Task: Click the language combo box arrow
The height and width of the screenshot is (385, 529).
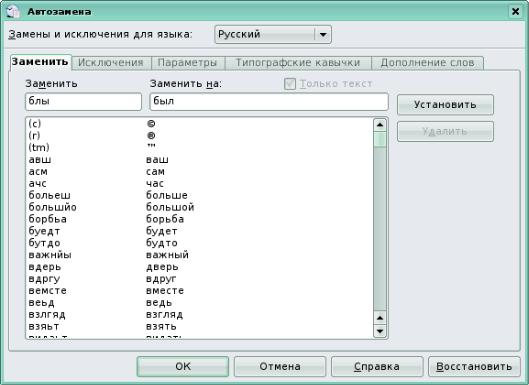Action: click(323, 34)
